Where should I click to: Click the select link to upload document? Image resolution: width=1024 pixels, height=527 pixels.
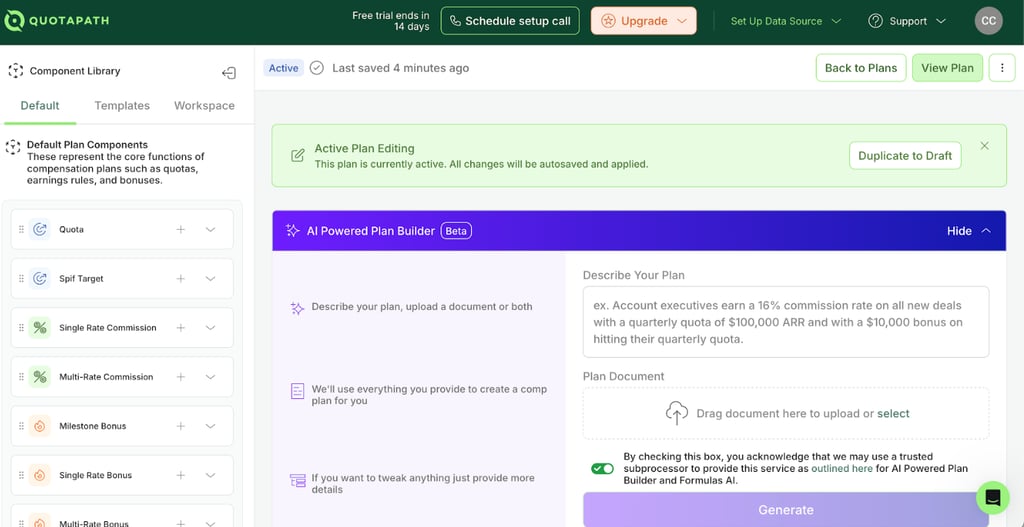click(x=893, y=413)
